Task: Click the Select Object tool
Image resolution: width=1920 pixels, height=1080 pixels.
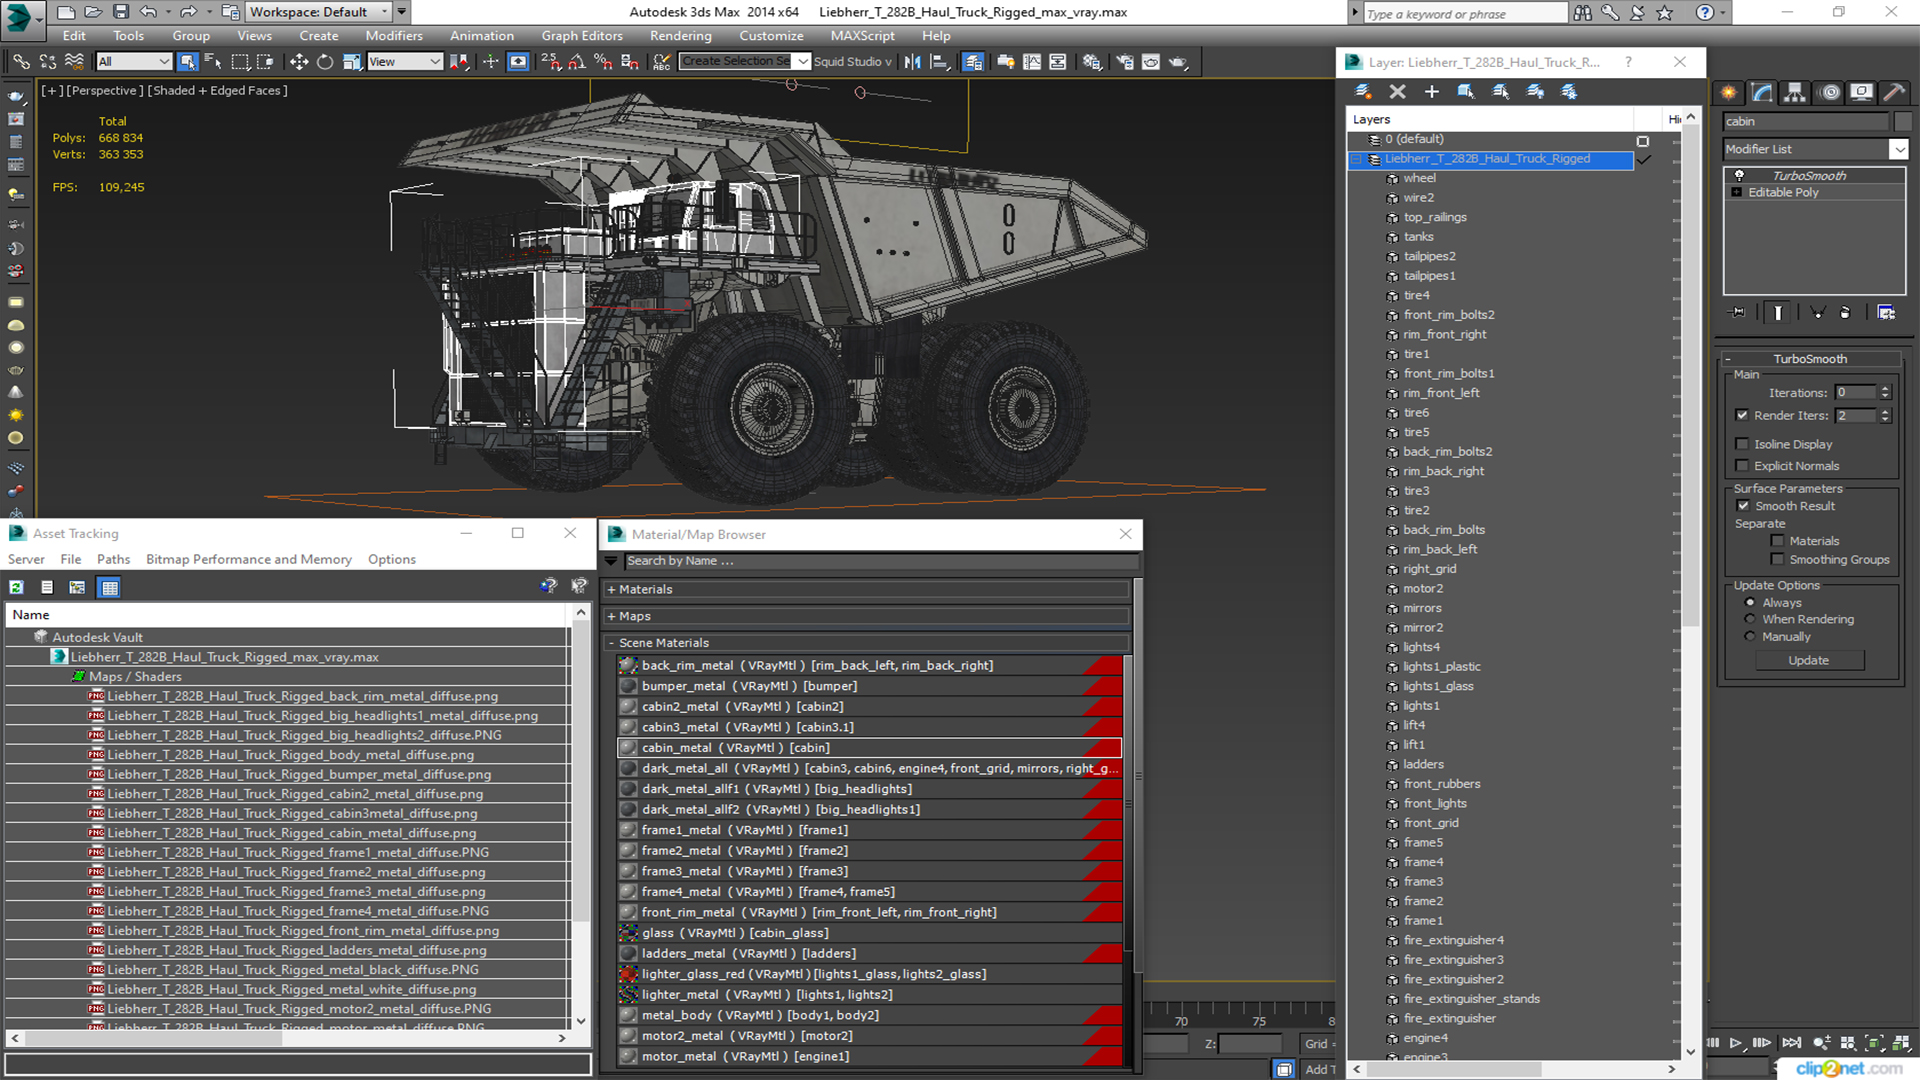Action: point(187,62)
